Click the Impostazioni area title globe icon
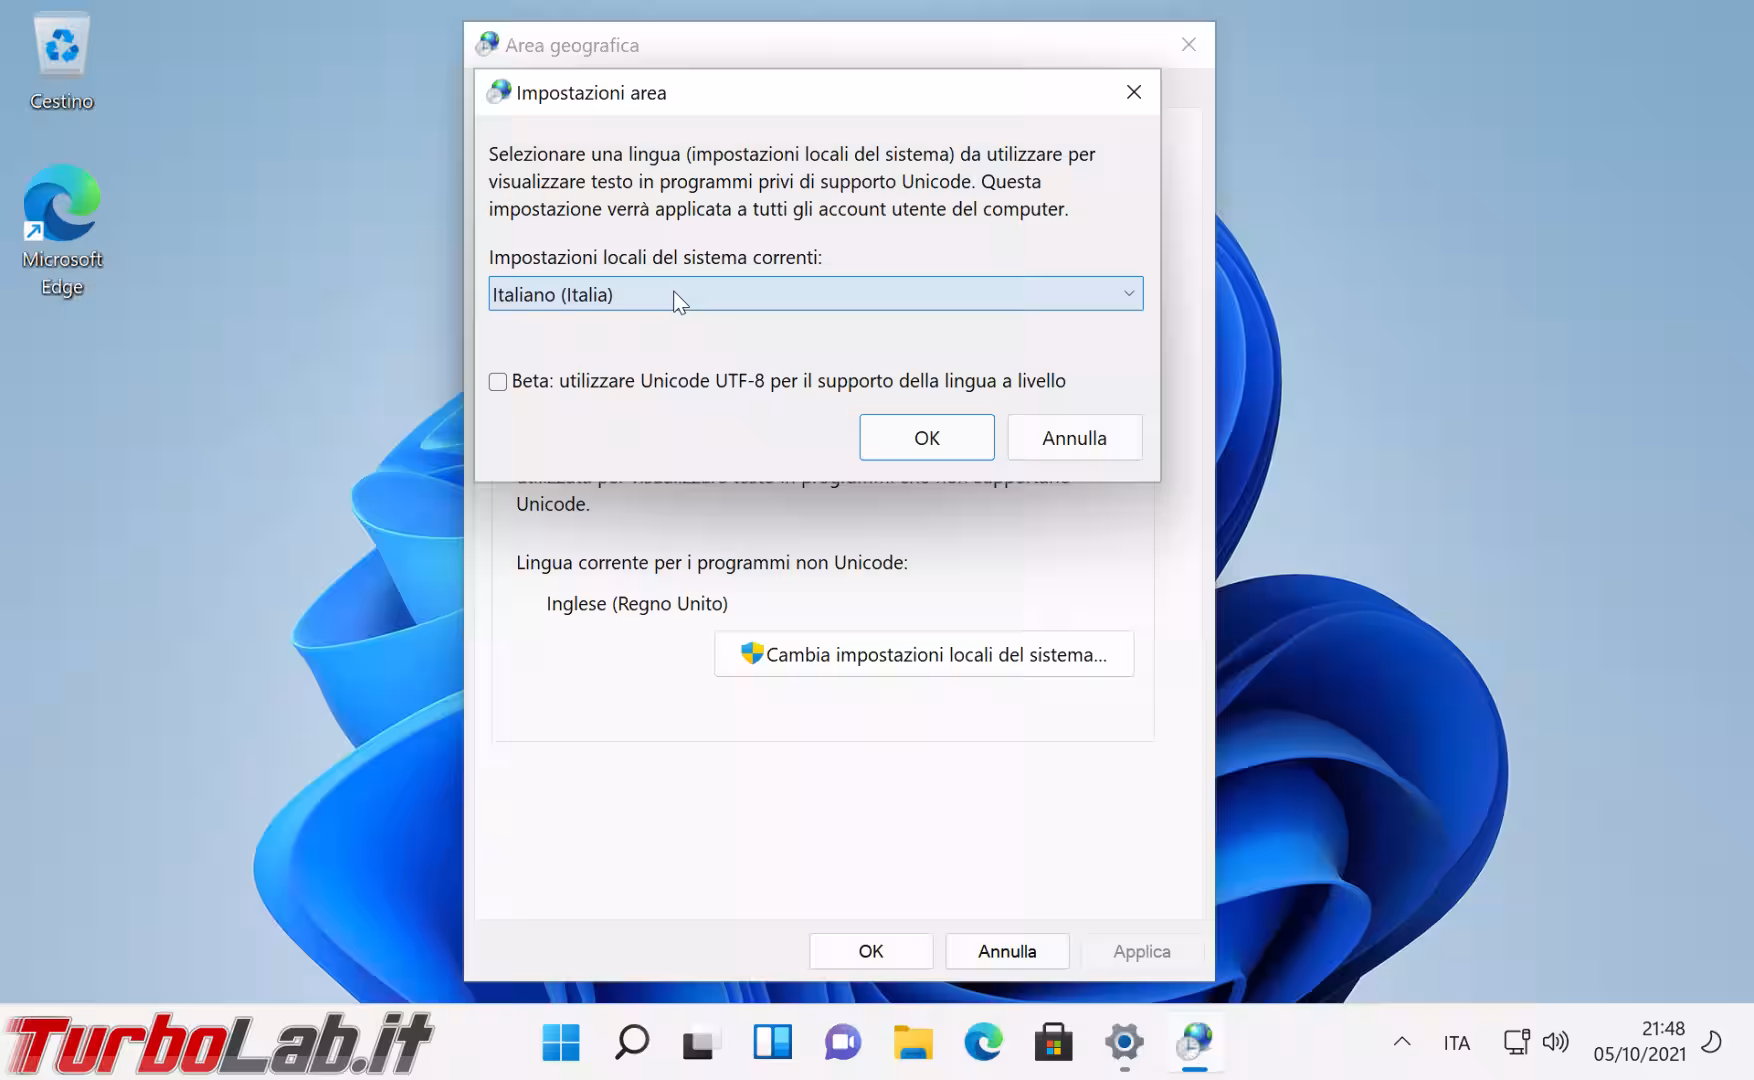 coord(498,92)
